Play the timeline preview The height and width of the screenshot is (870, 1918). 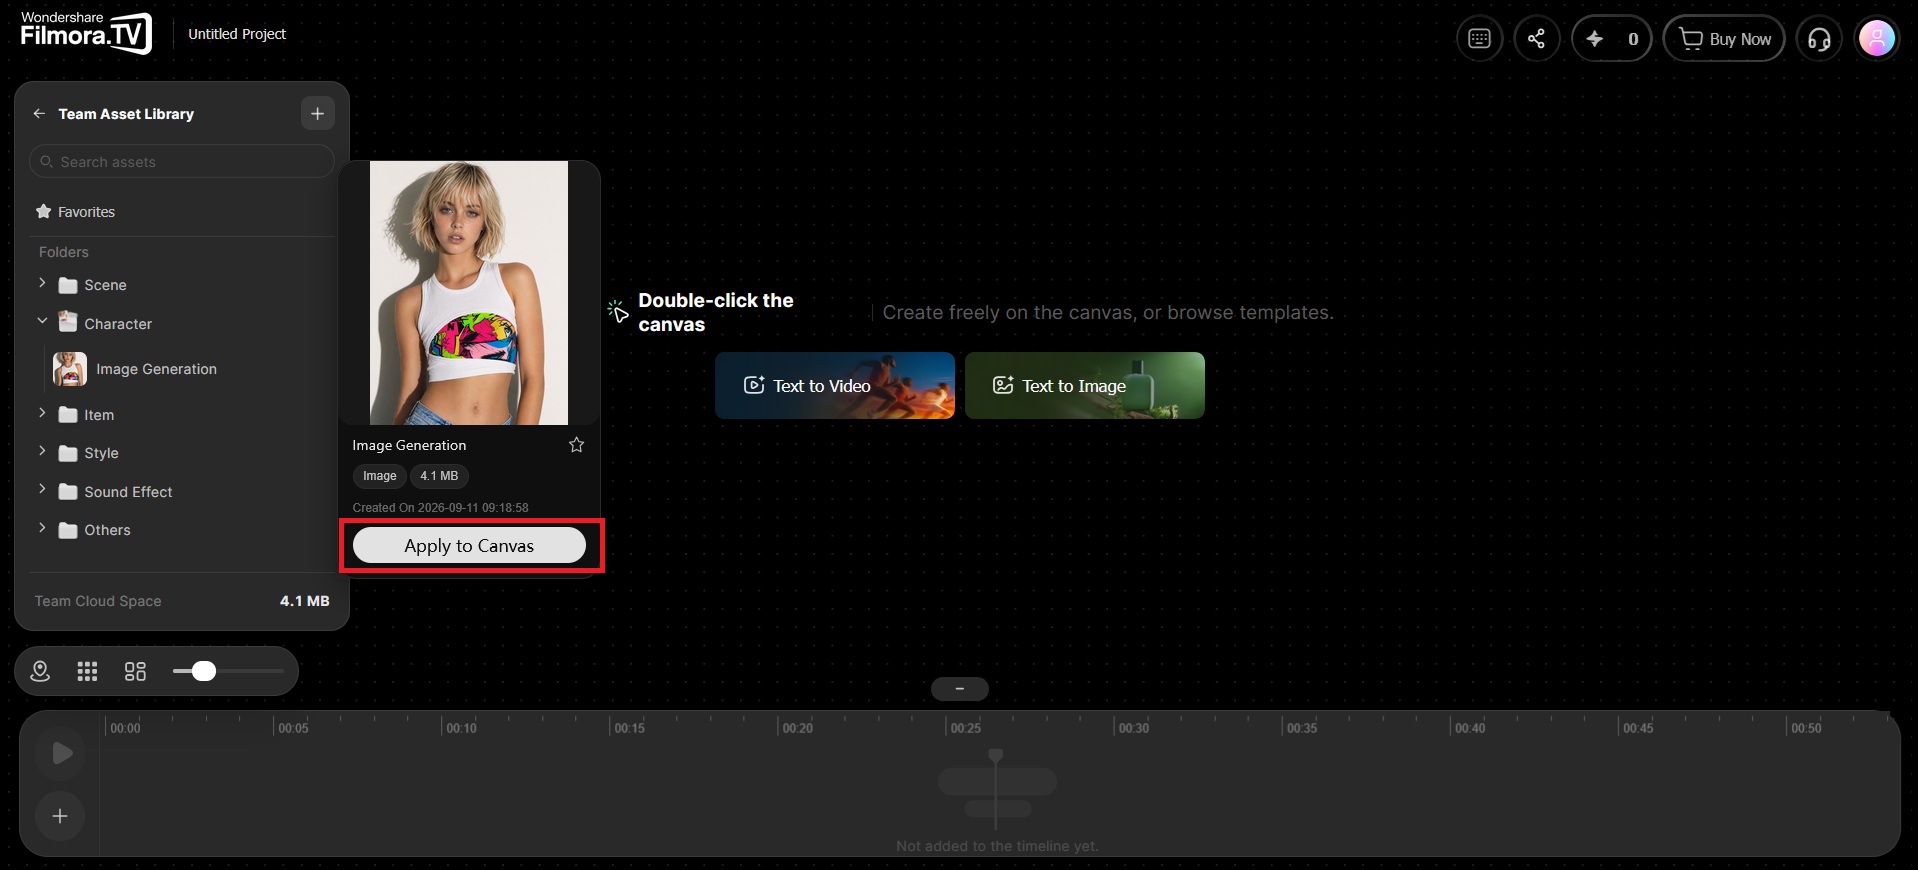(x=61, y=753)
